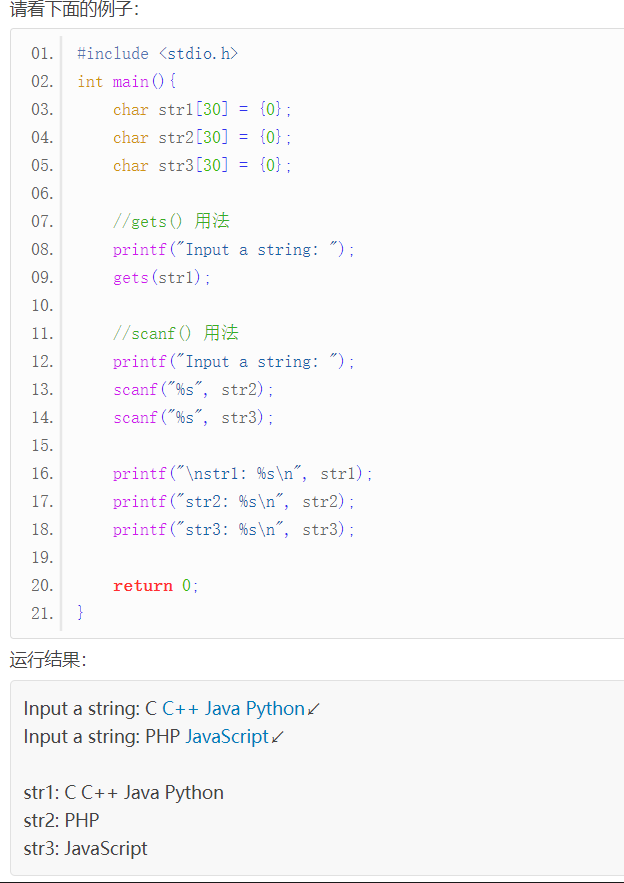Click line number 21 in the code gutter
624x883 pixels.
(x=42, y=613)
